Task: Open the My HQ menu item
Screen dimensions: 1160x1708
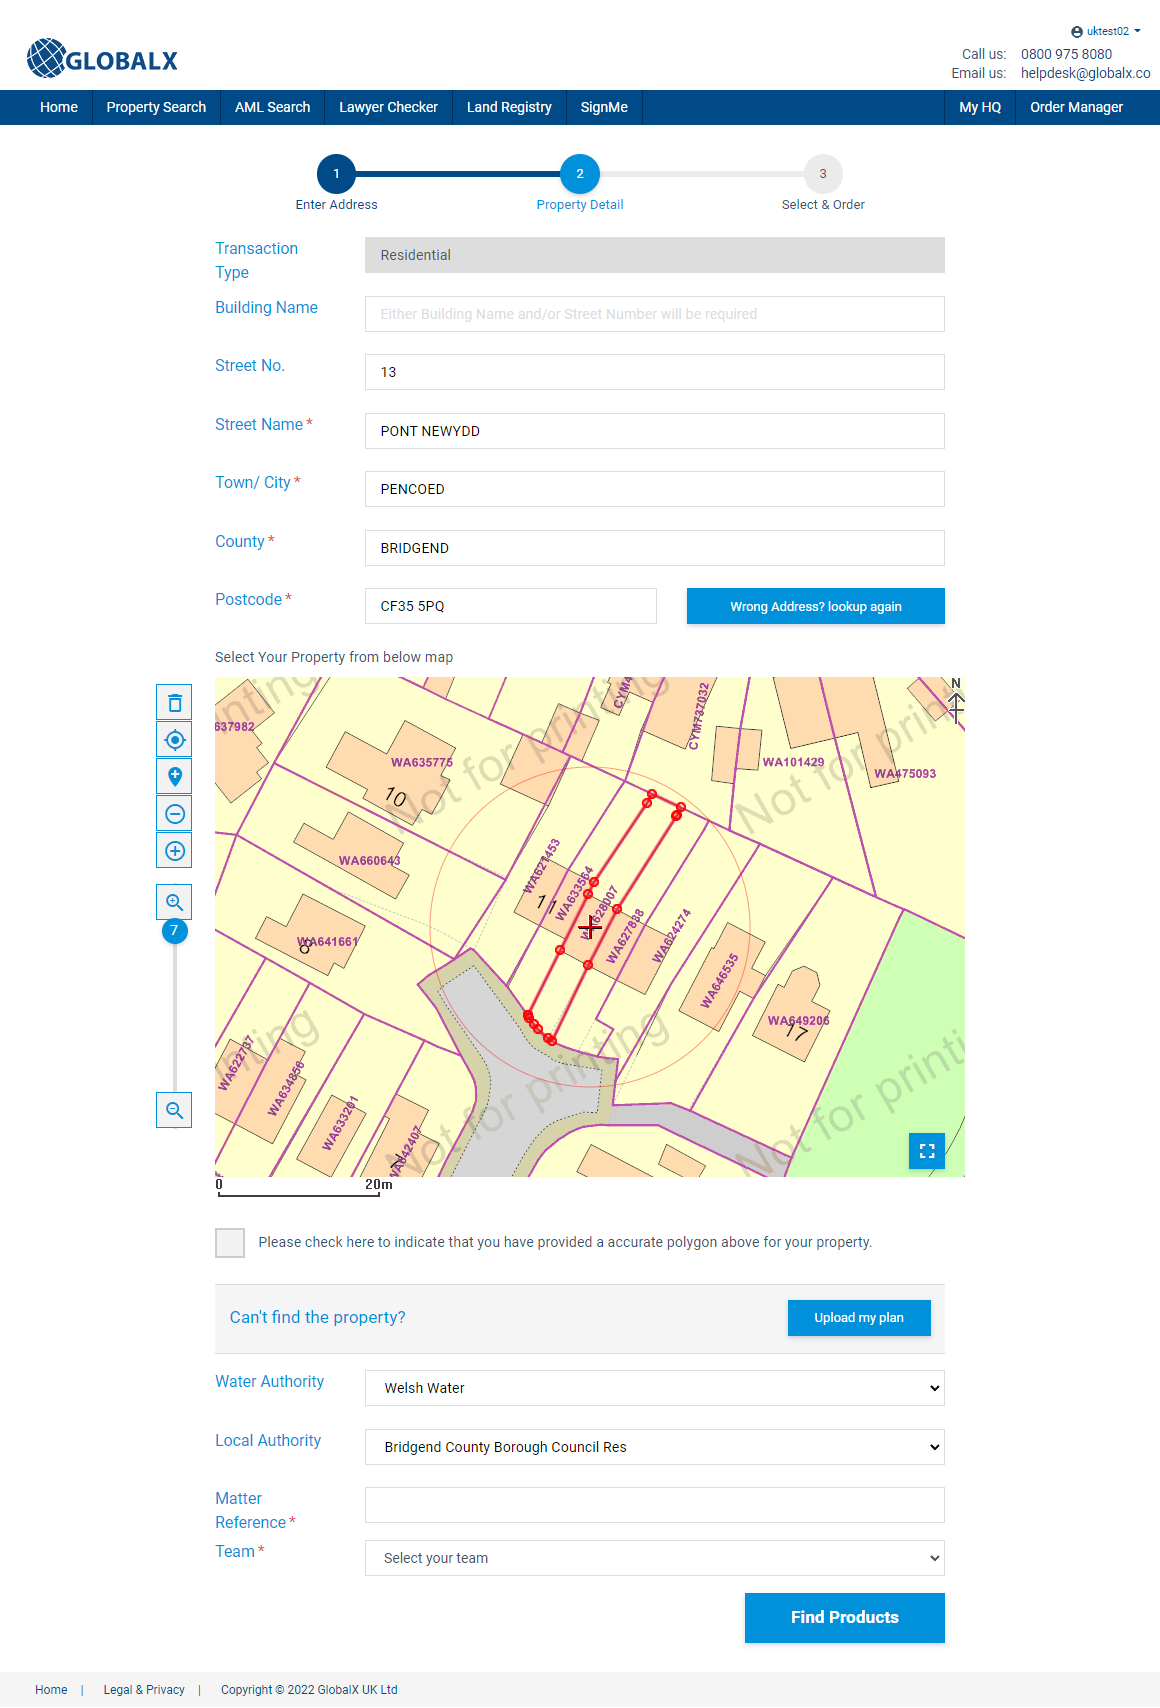Action: [980, 107]
